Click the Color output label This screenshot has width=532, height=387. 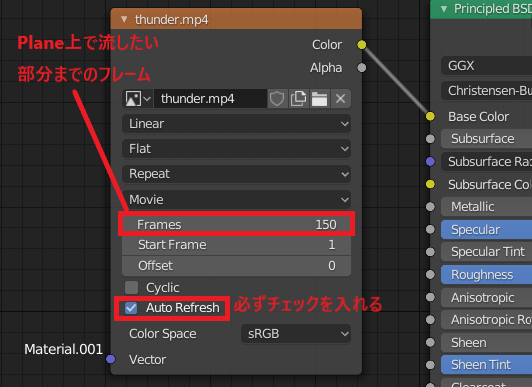point(327,45)
